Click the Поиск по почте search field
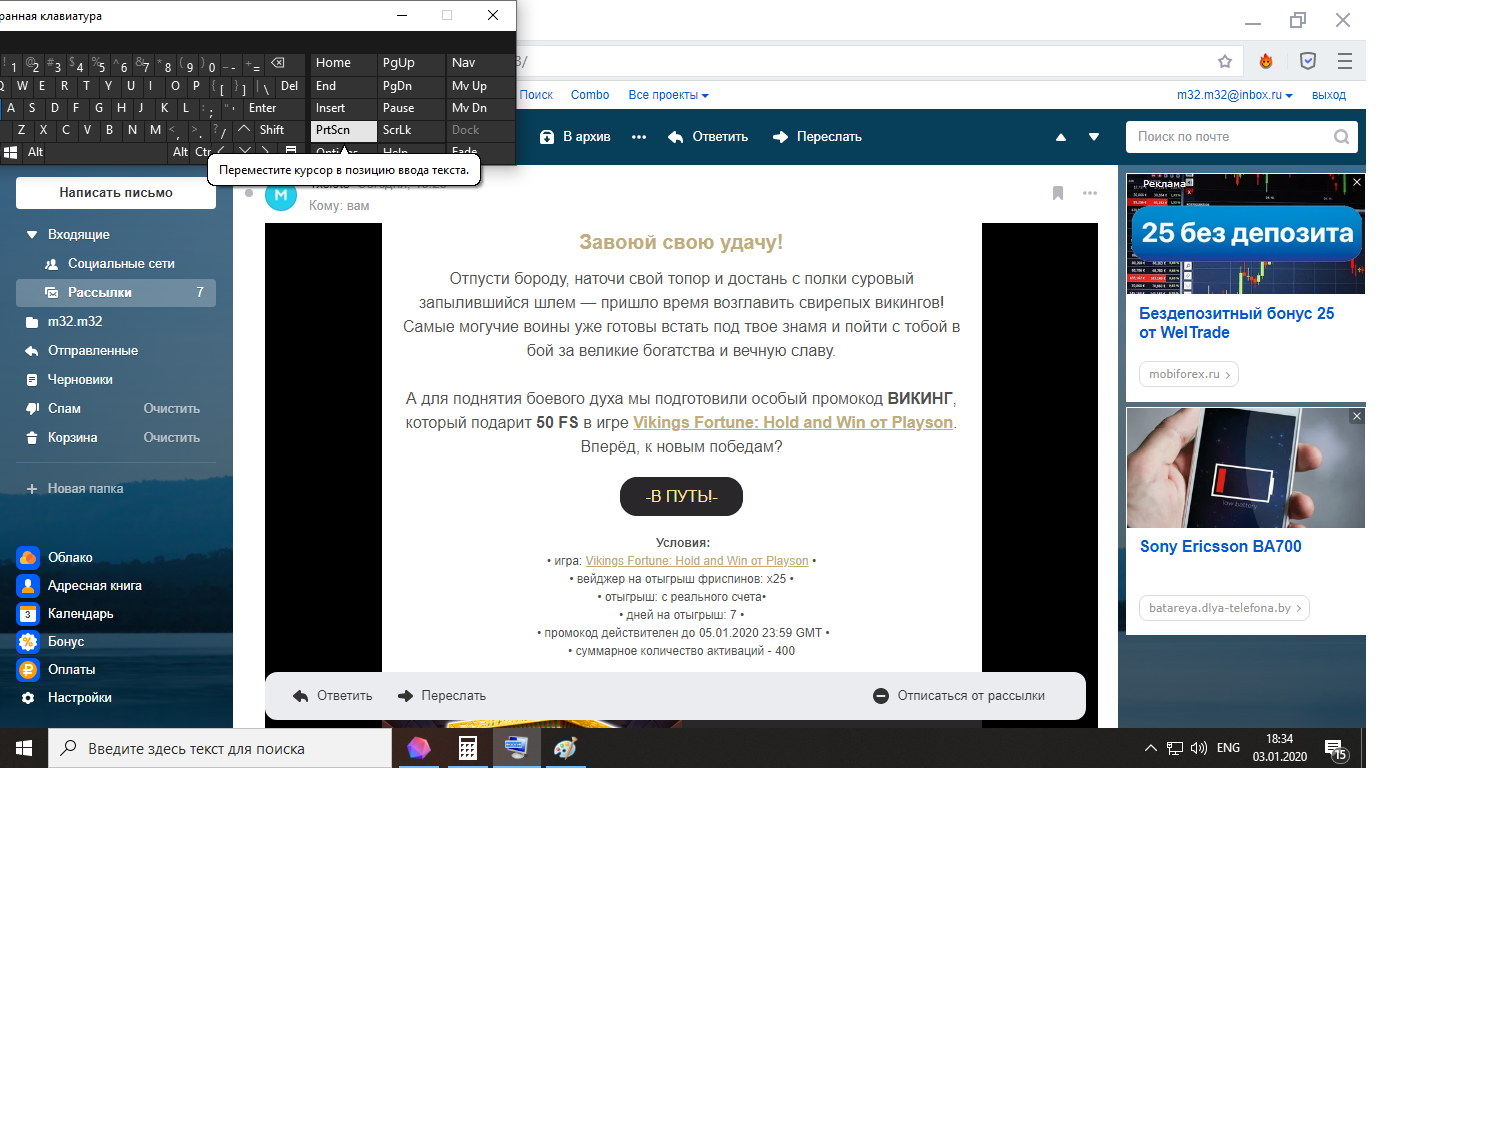This screenshot has height=1125, width=1500. tap(1230, 137)
